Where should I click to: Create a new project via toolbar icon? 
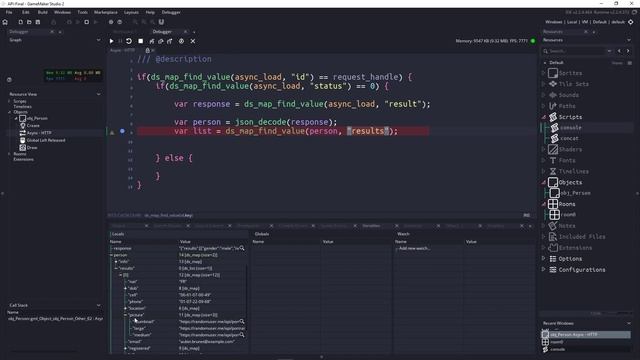20,22
